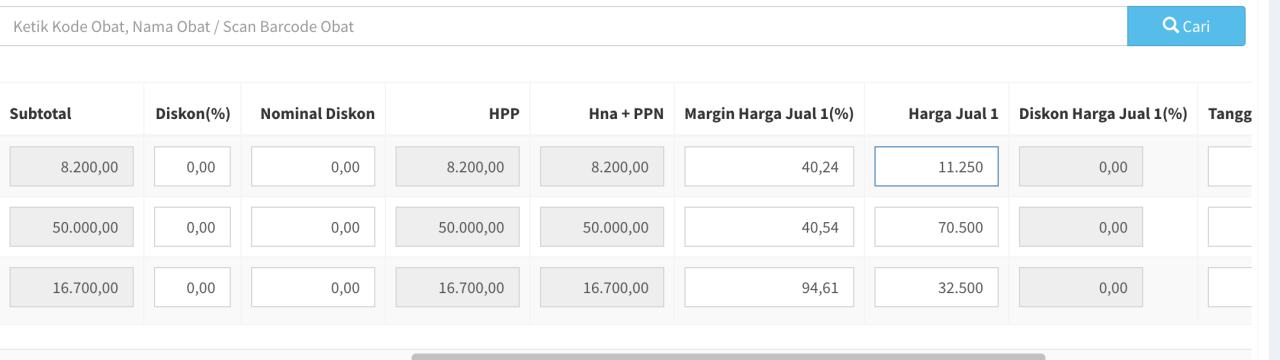The height and width of the screenshot is (360, 1280).
Task: Click Diskon(%) field in the 8.200,00 row
Action: click(192, 167)
